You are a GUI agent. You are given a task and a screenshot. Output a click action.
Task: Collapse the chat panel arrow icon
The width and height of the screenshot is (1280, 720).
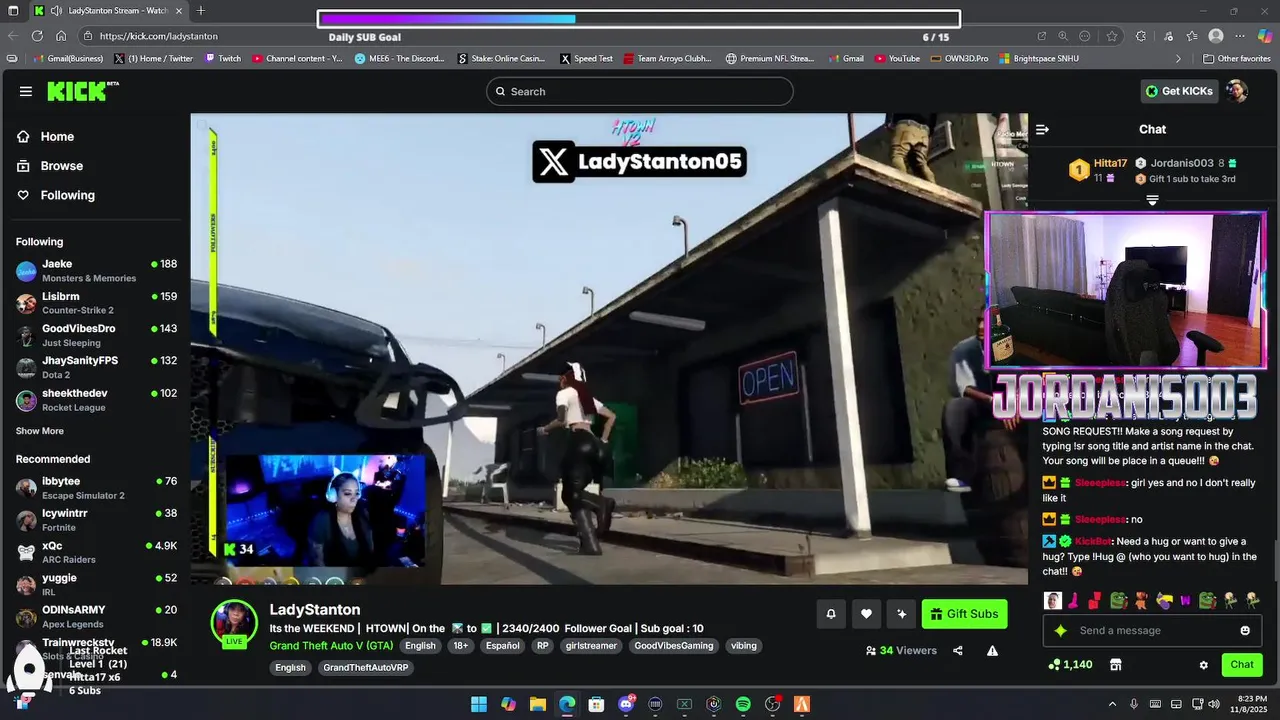point(1042,129)
